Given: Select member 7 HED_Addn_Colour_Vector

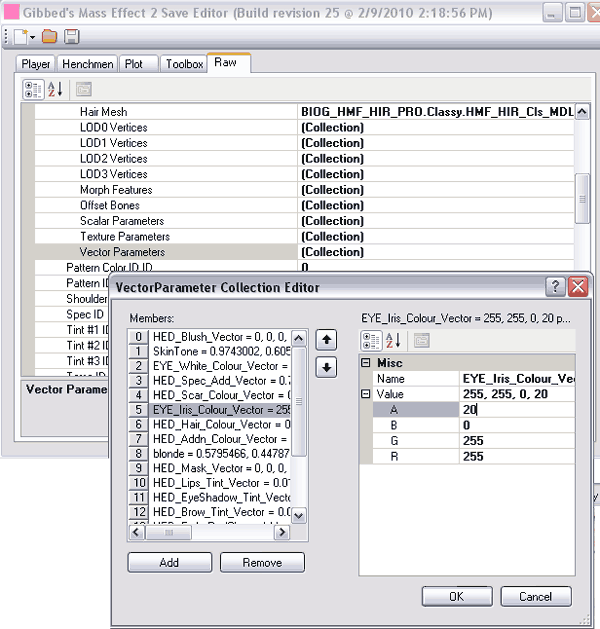Looking at the screenshot, I should click(x=209, y=439).
